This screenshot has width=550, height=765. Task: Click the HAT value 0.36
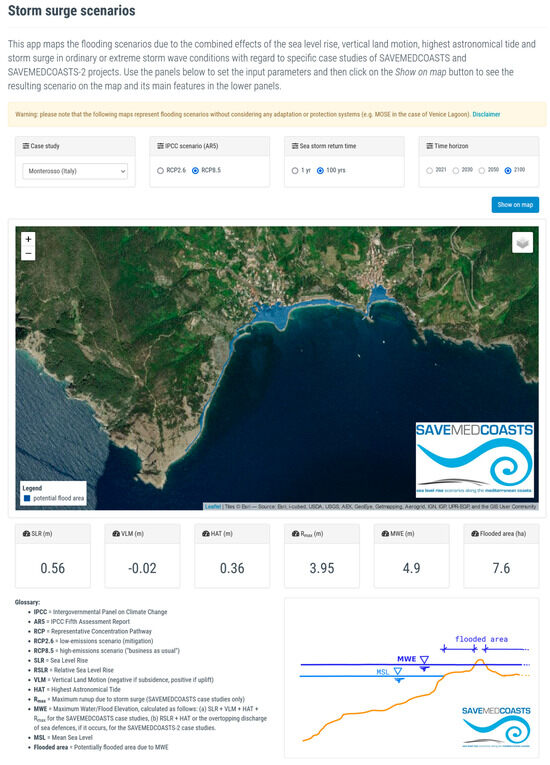pos(232,568)
